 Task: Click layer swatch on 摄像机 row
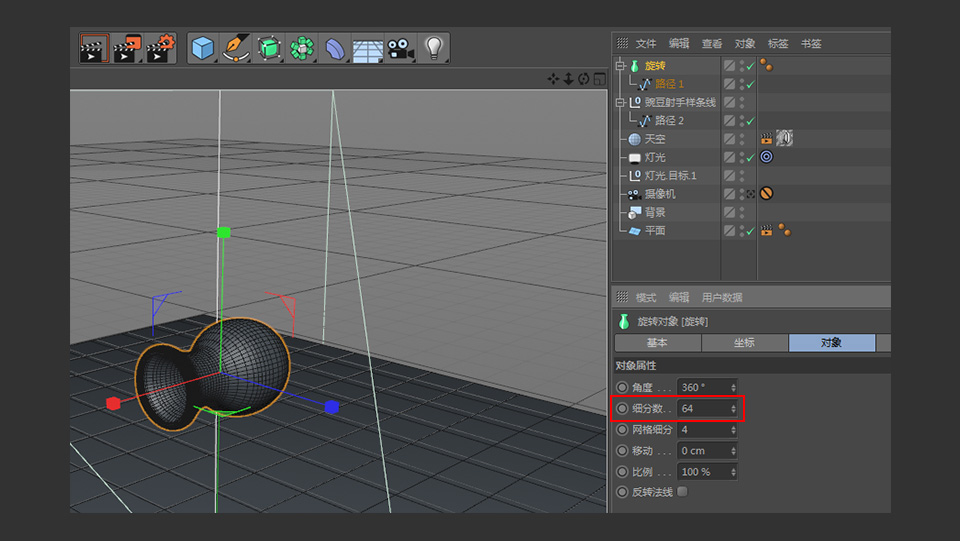729,194
